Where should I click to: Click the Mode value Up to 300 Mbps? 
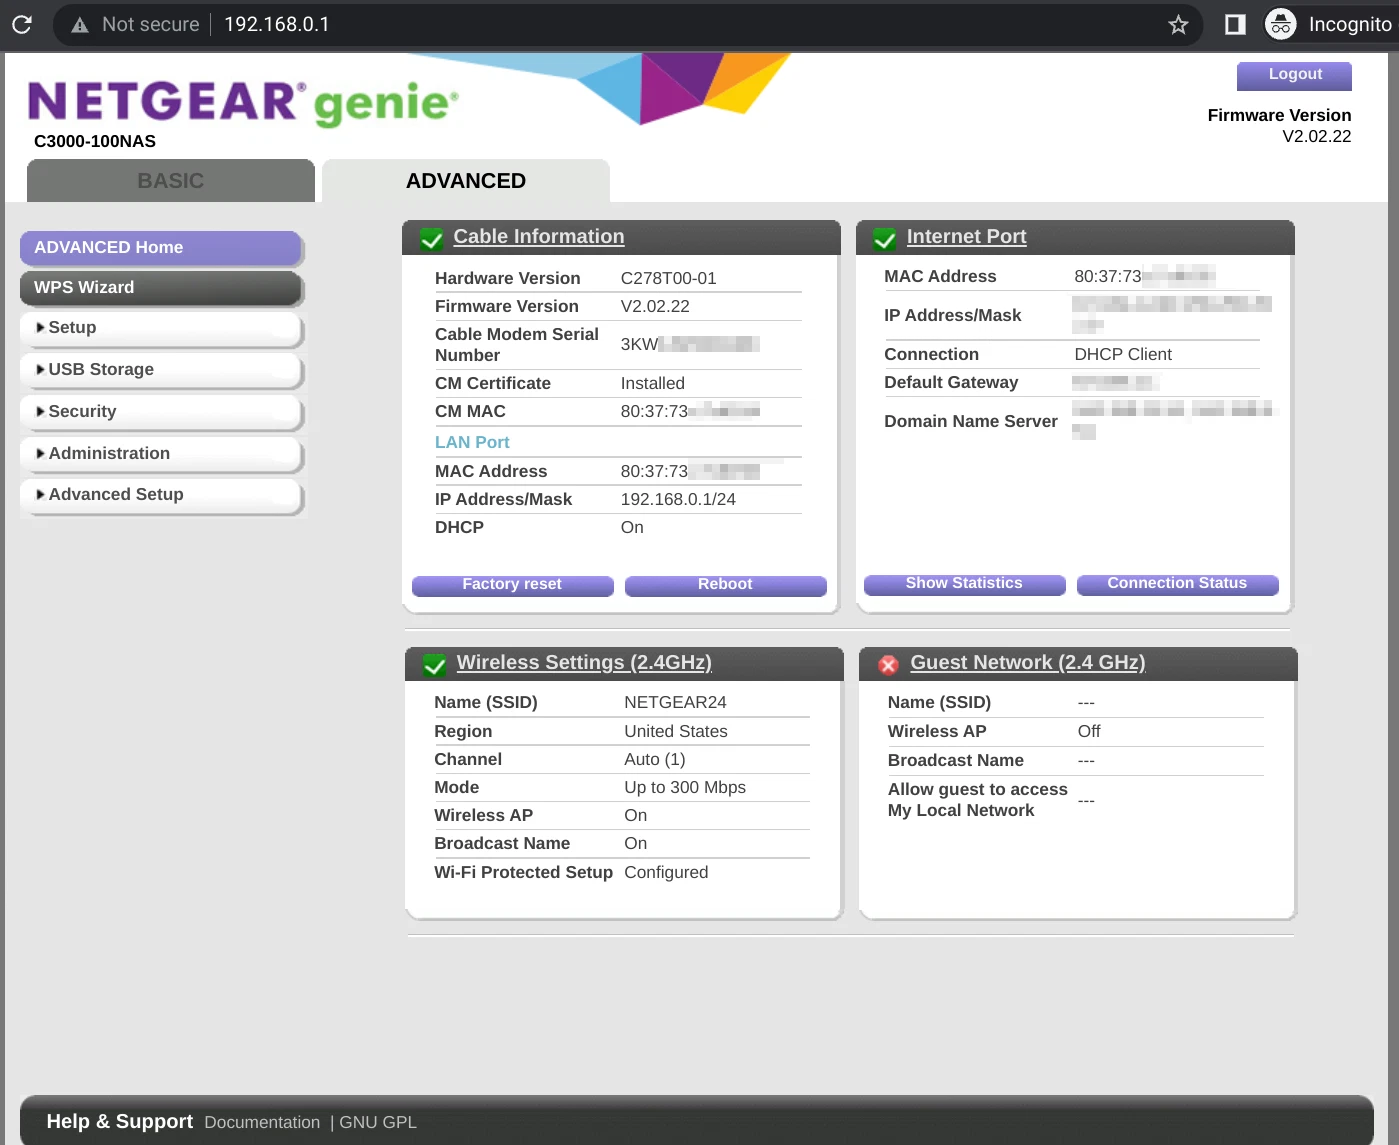pos(685,787)
